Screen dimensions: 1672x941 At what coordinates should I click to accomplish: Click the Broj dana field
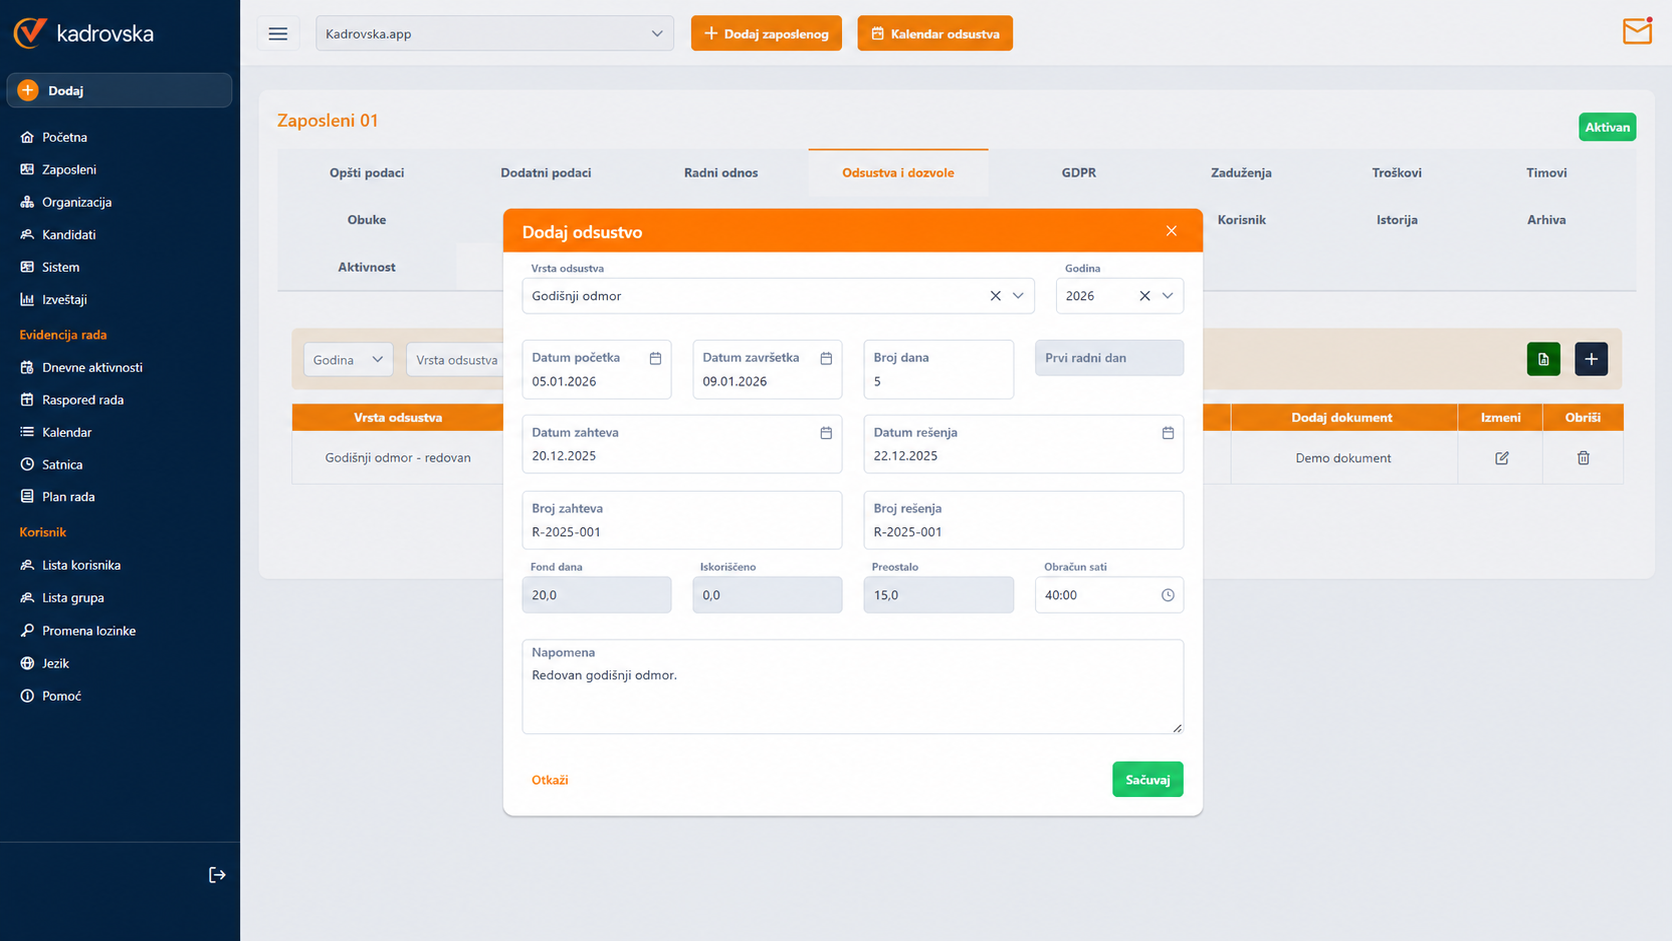click(x=939, y=369)
